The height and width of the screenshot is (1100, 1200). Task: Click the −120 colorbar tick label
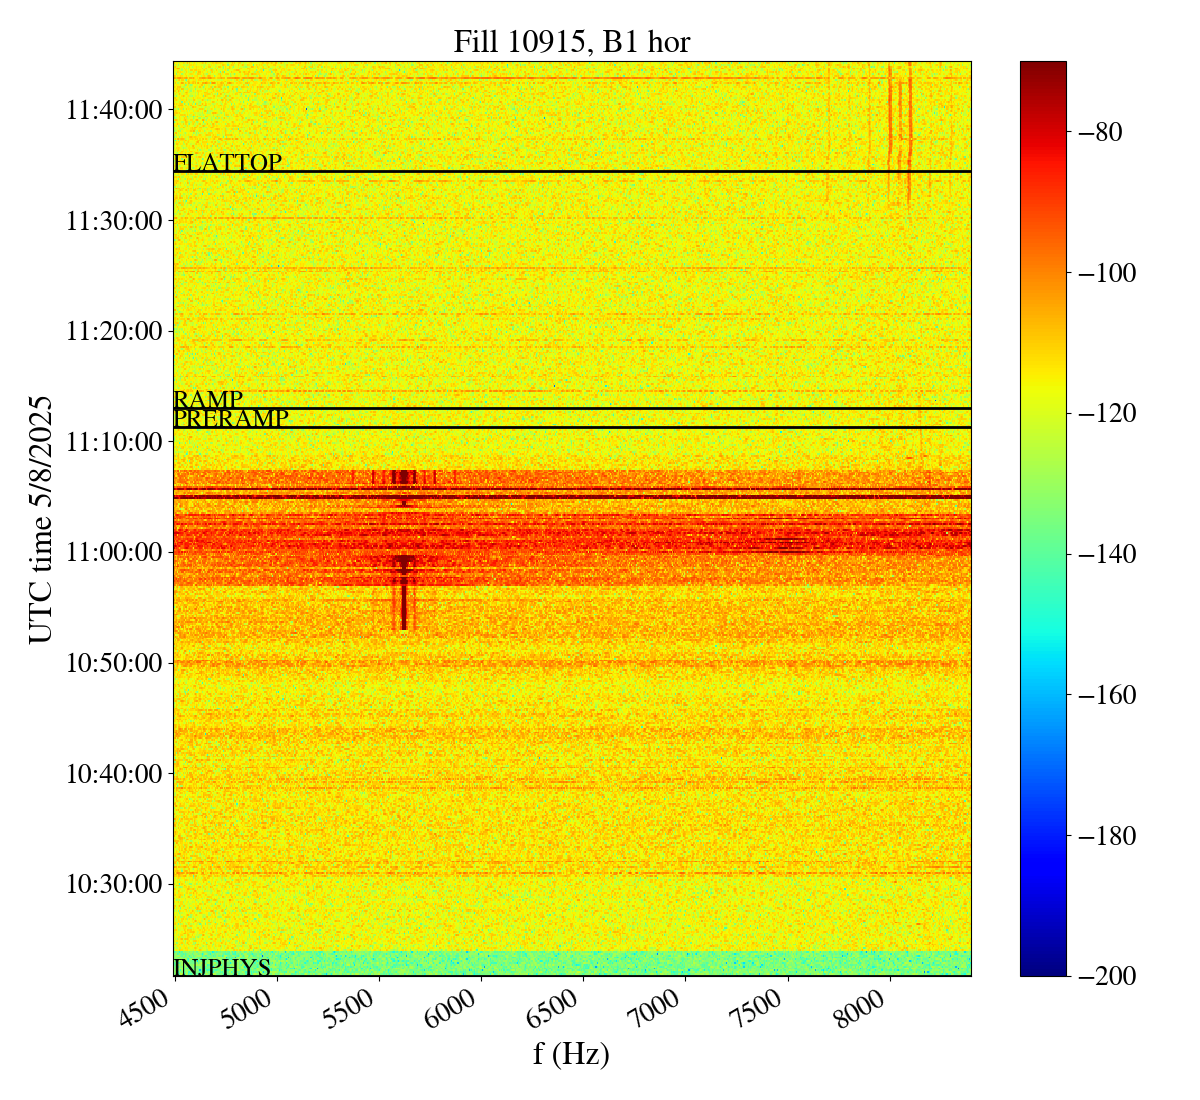1098,413
